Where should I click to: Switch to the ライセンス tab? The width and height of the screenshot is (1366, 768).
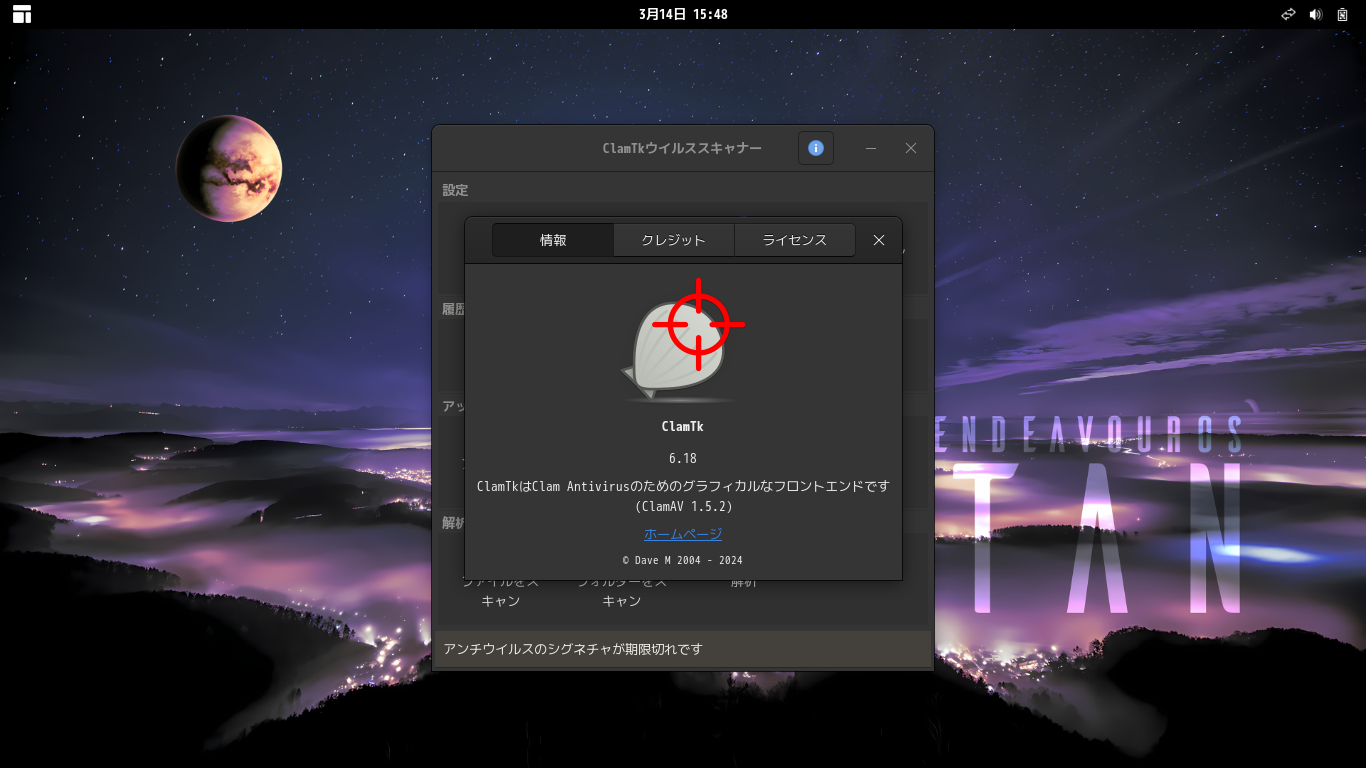795,240
